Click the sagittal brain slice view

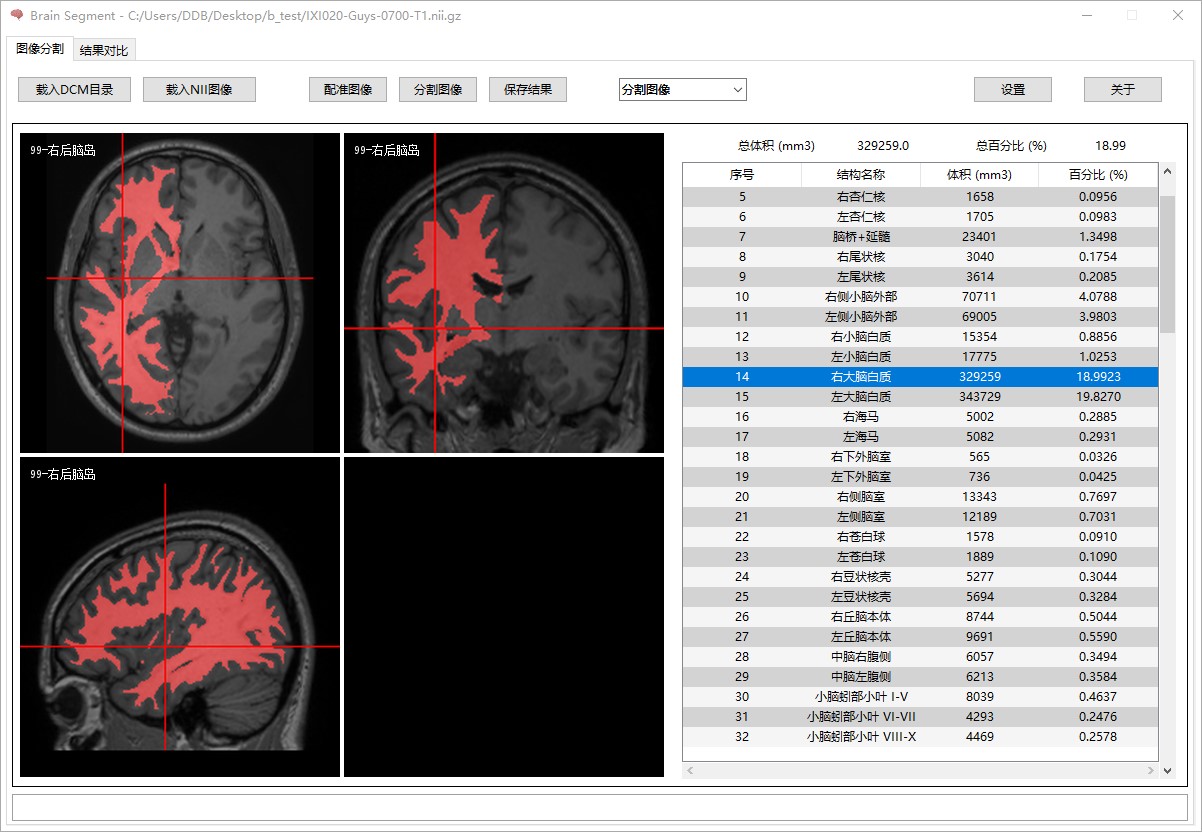click(180, 617)
